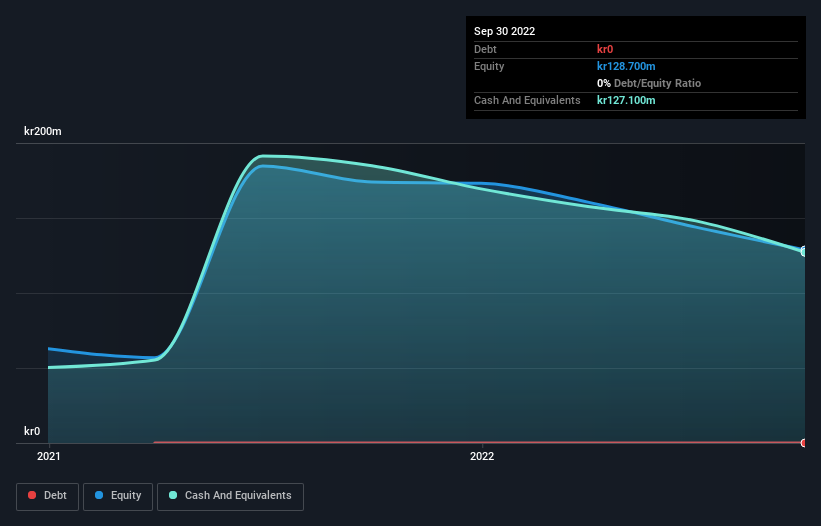Click the Equity row label in tooltip
Viewport: 821px width, 526px height.
[489, 66]
